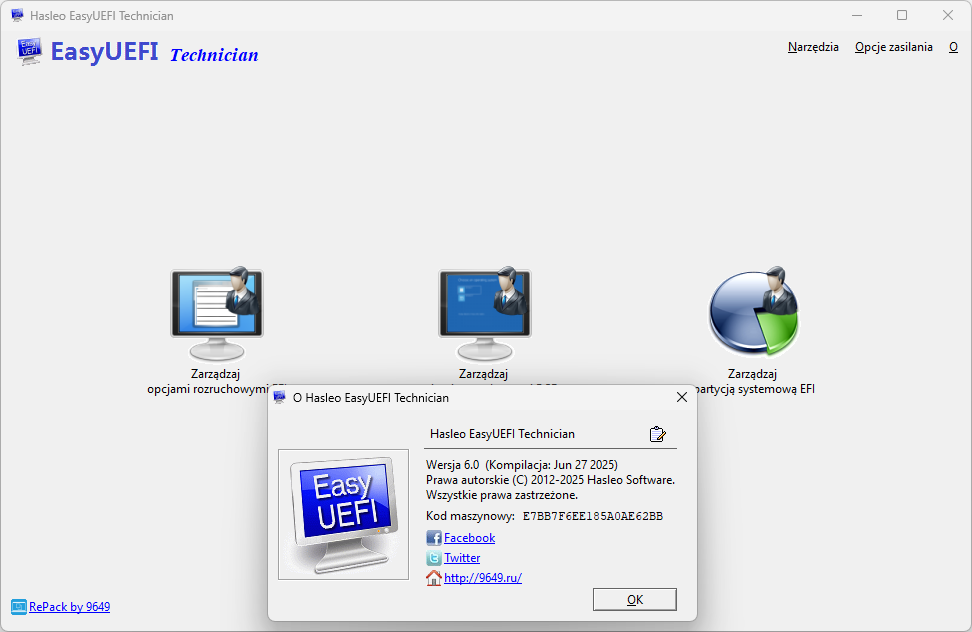Click 'Kod maszynowy:' label

pyautogui.click(x=470, y=516)
